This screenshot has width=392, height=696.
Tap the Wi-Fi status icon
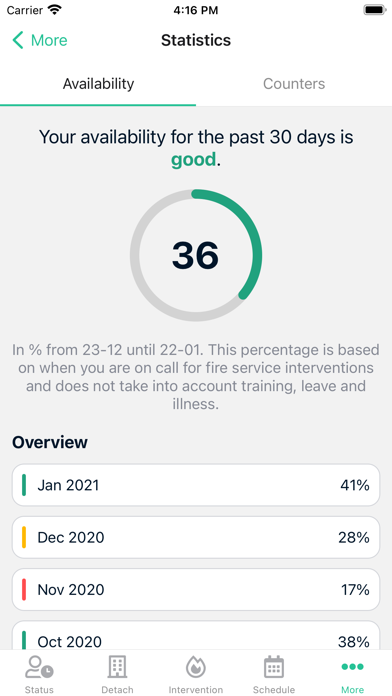pos(55,10)
